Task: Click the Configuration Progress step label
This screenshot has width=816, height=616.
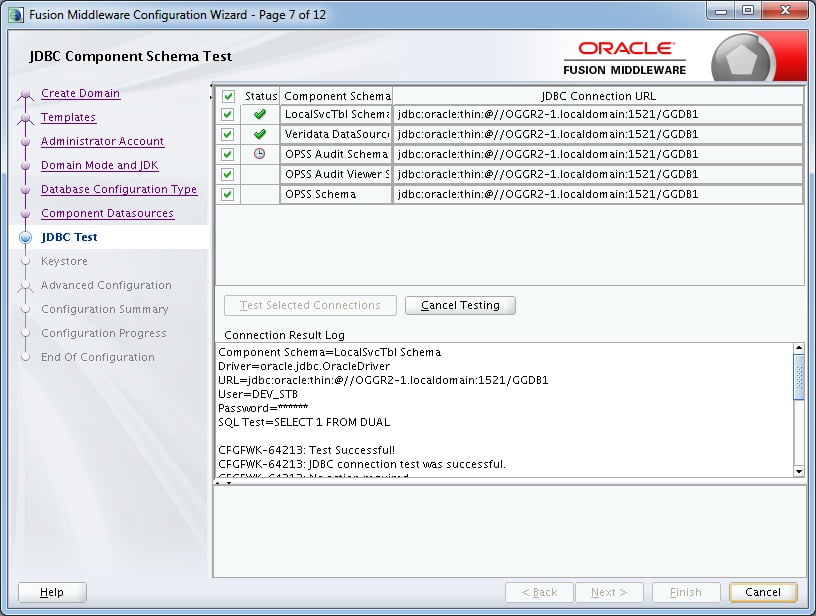Action: pos(104,333)
